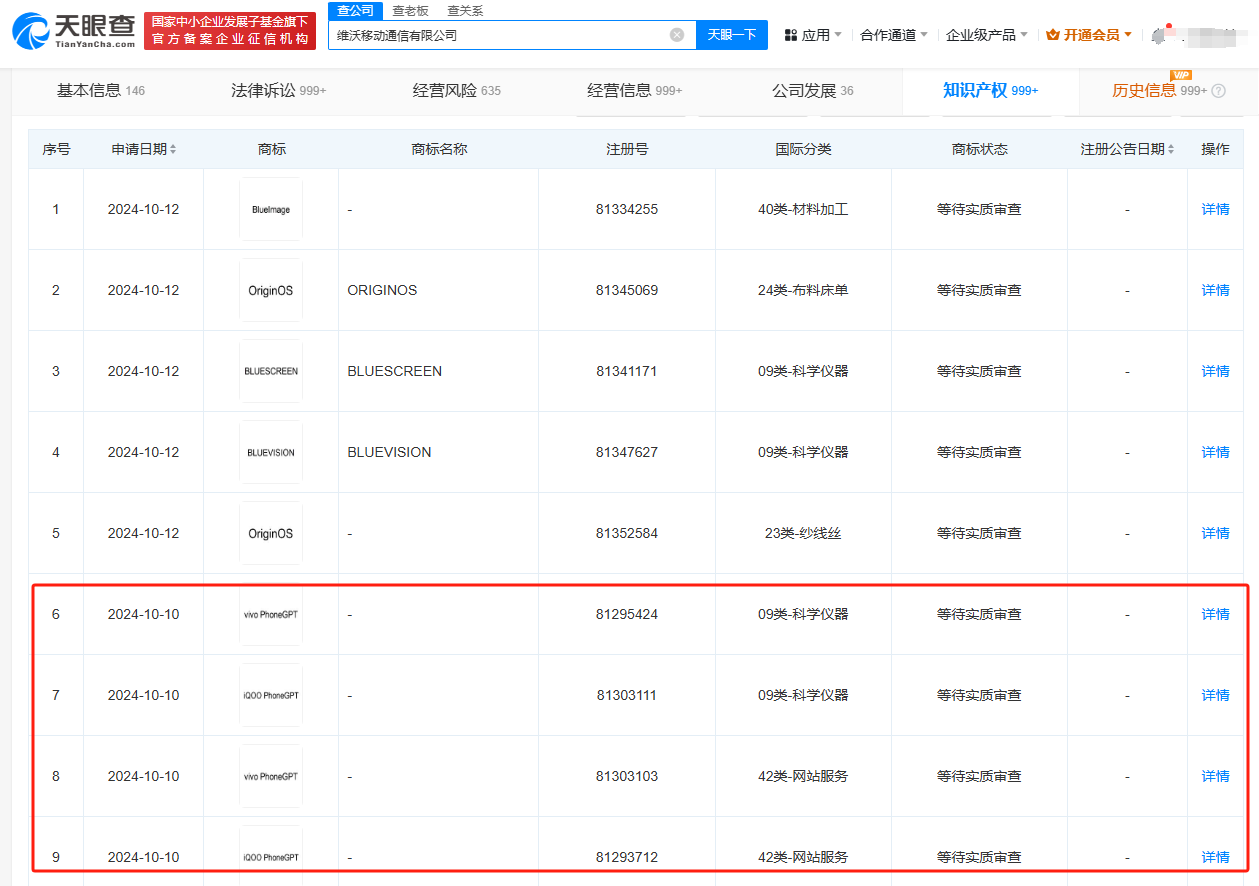Open 详情 for registration 81303111

pos(1215,695)
